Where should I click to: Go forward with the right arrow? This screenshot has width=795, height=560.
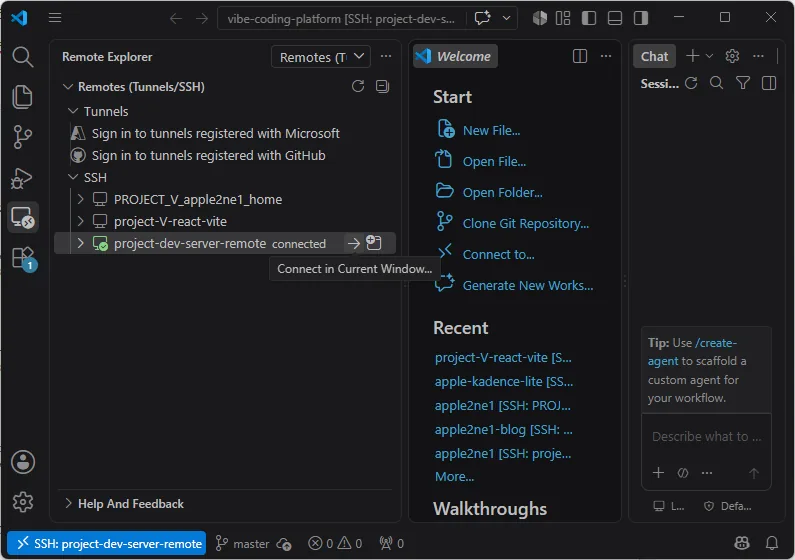pyautogui.click(x=202, y=19)
